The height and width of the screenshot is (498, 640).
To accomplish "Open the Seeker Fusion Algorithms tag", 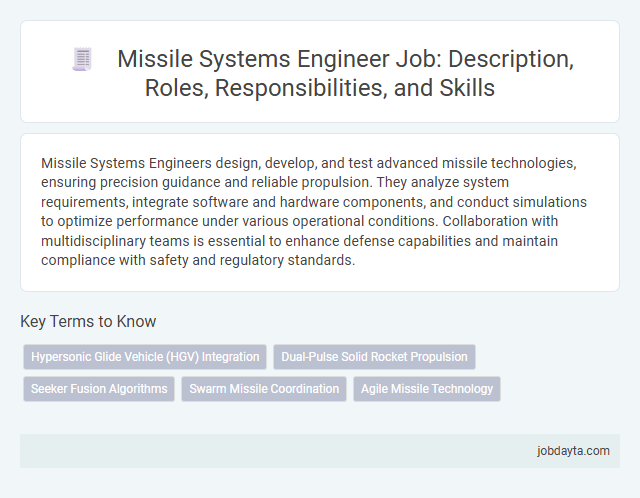I will pos(99,389).
